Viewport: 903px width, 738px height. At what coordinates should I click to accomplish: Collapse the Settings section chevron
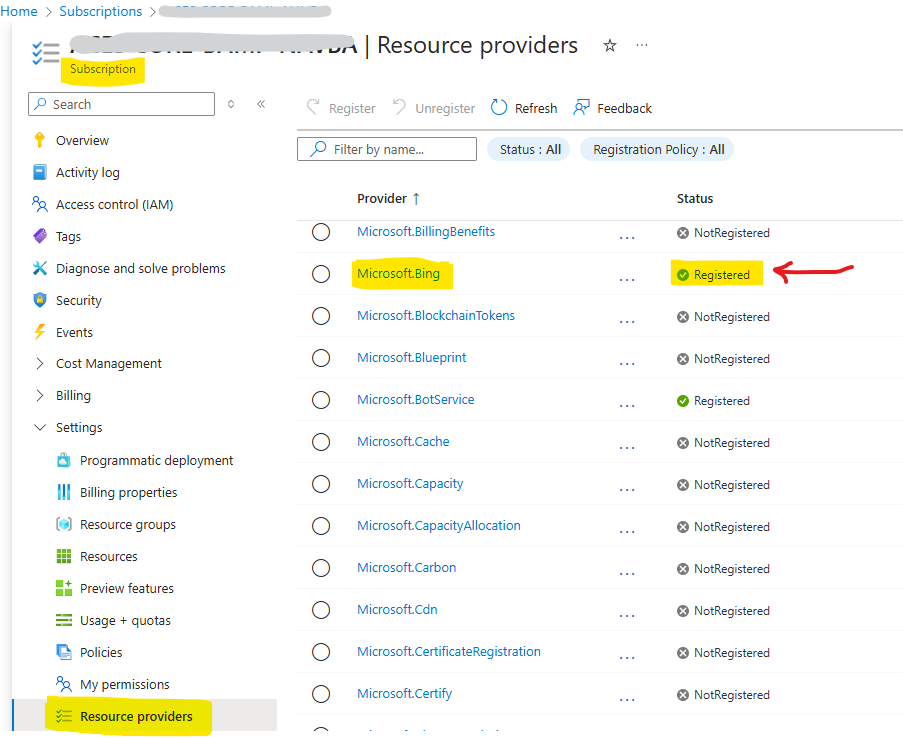click(x=40, y=427)
